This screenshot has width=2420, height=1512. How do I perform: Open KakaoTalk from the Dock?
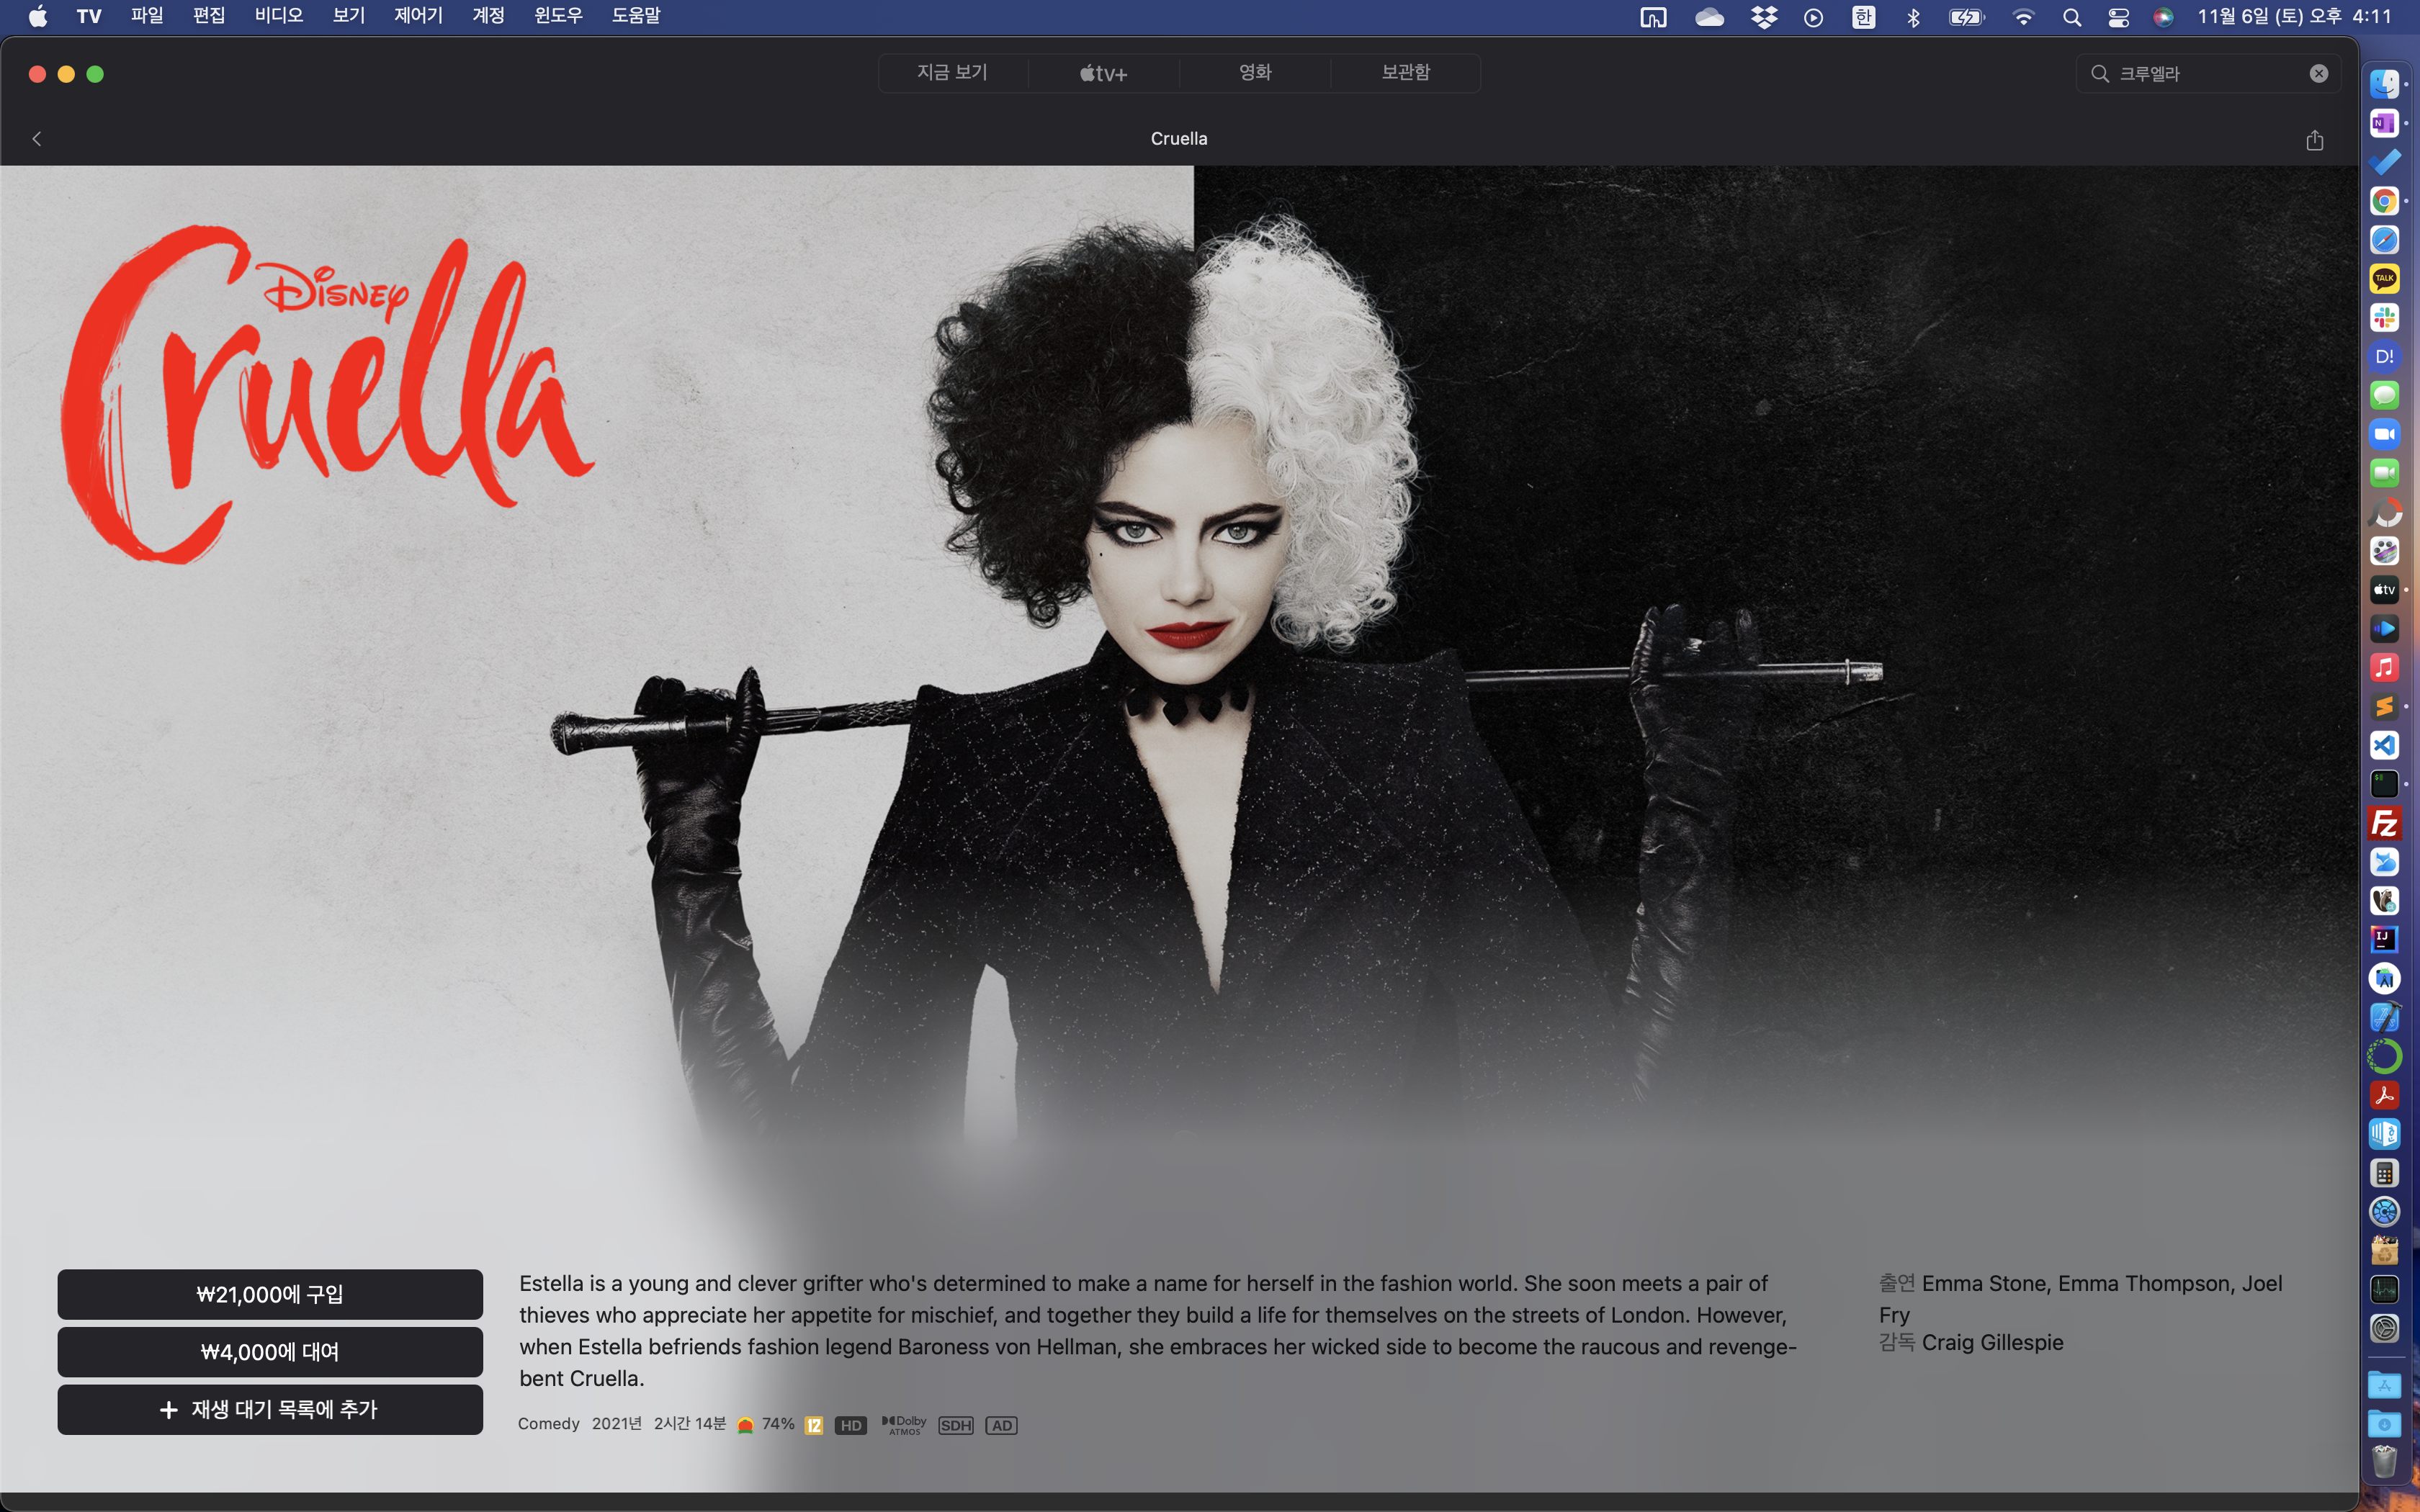click(2384, 279)
